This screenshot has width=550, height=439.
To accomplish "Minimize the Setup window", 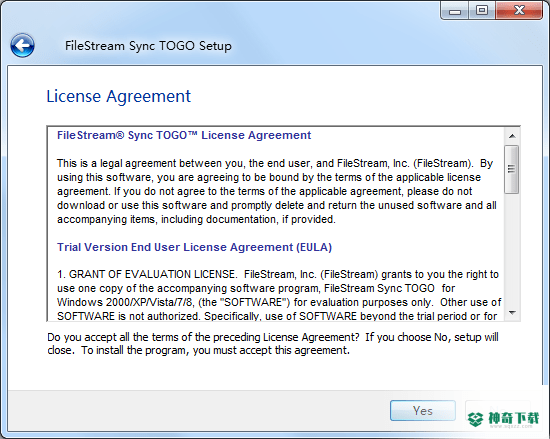I will pos(455,11).
